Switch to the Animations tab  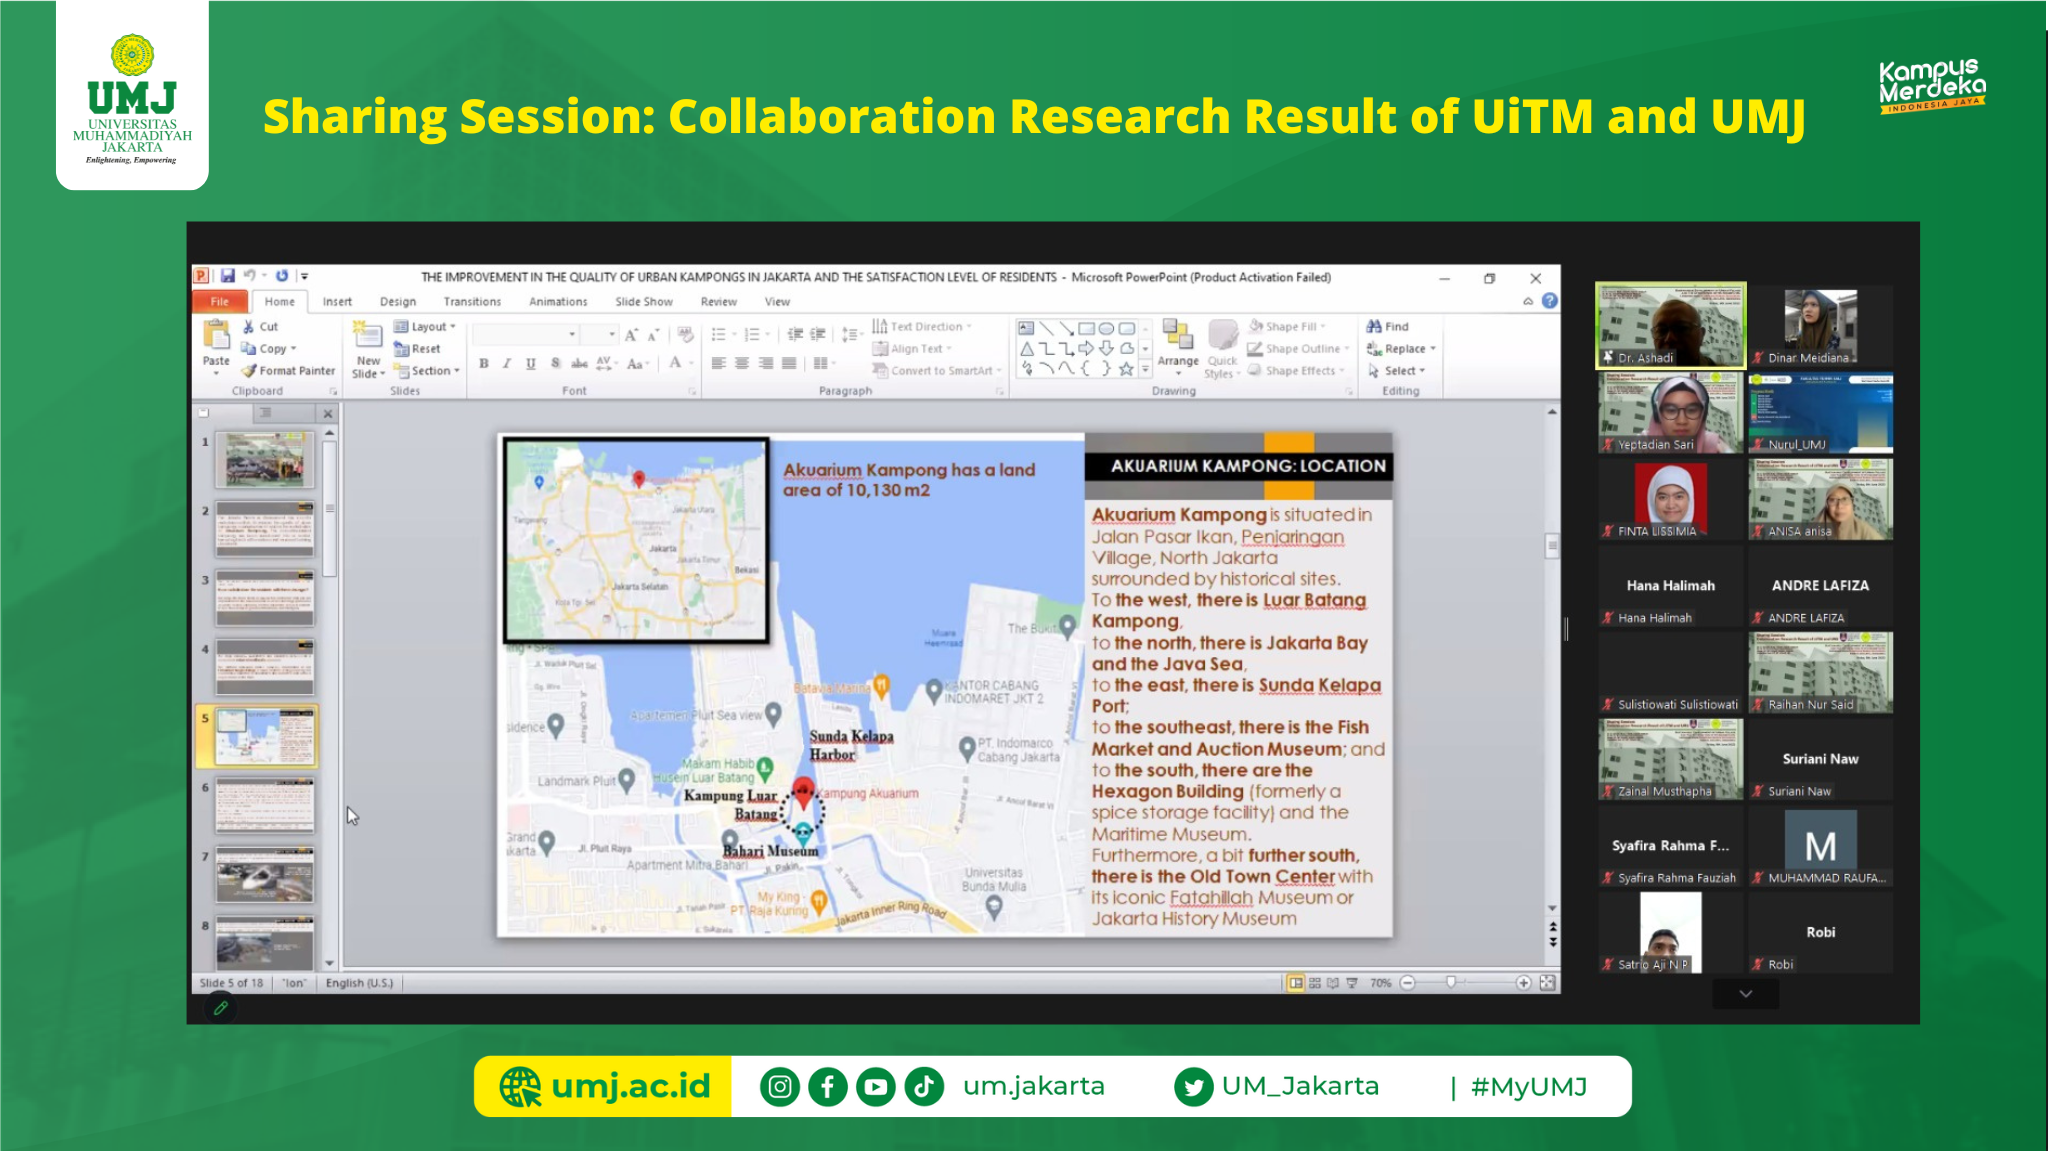(x=558, y=302)
